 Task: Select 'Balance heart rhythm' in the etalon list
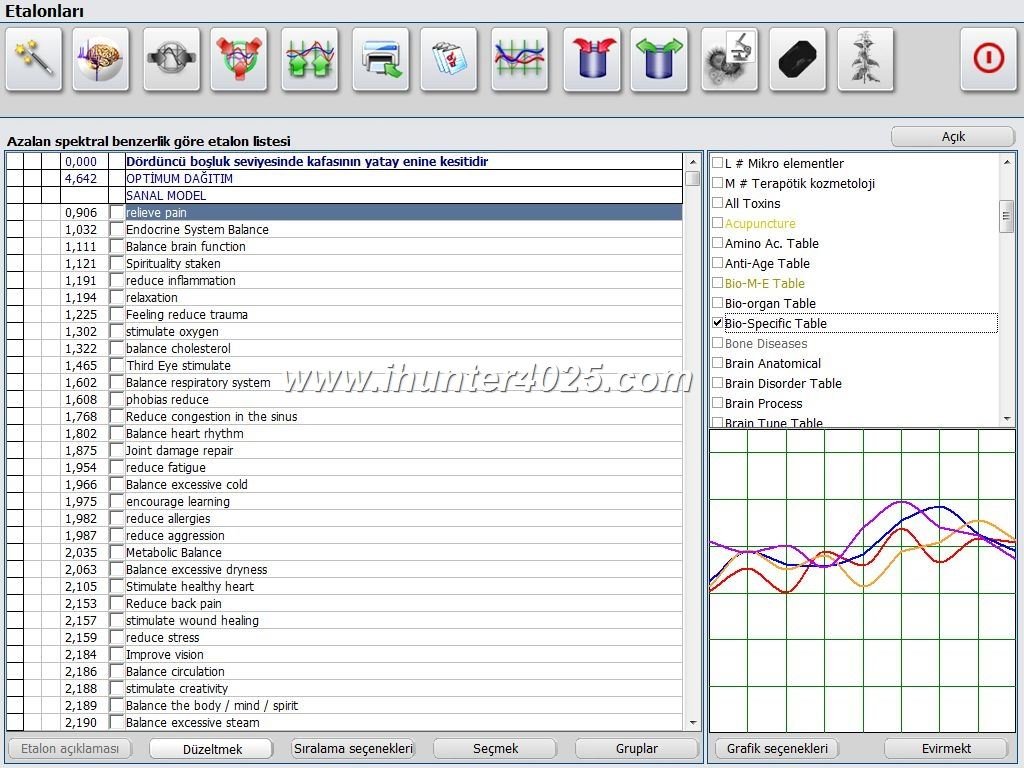[x=185, y=434]
